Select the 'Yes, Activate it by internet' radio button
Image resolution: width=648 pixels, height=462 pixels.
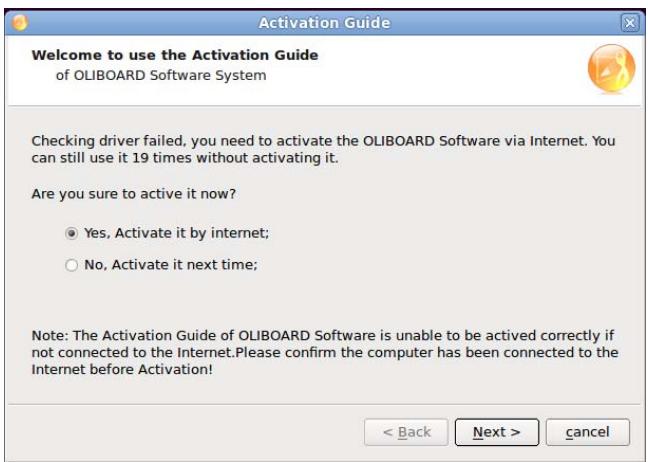click(68, 233)
